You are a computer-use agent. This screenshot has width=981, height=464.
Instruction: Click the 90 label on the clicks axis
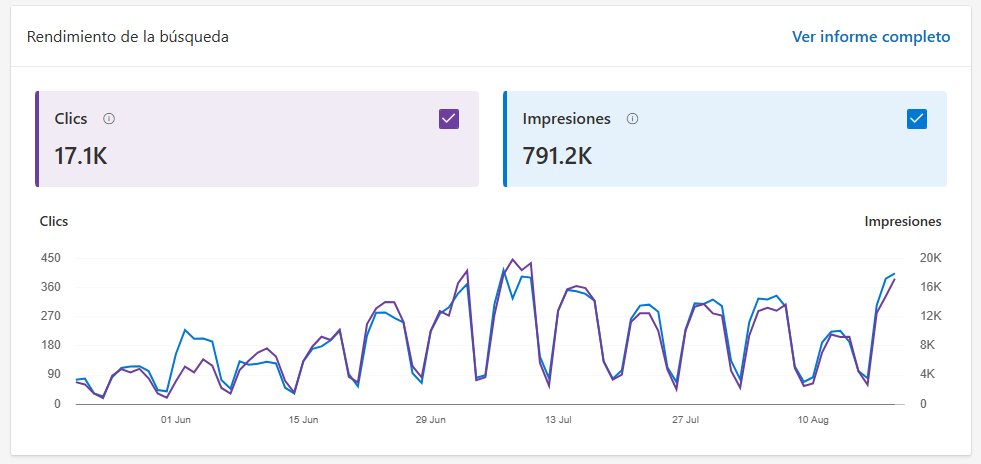point(54,375)
